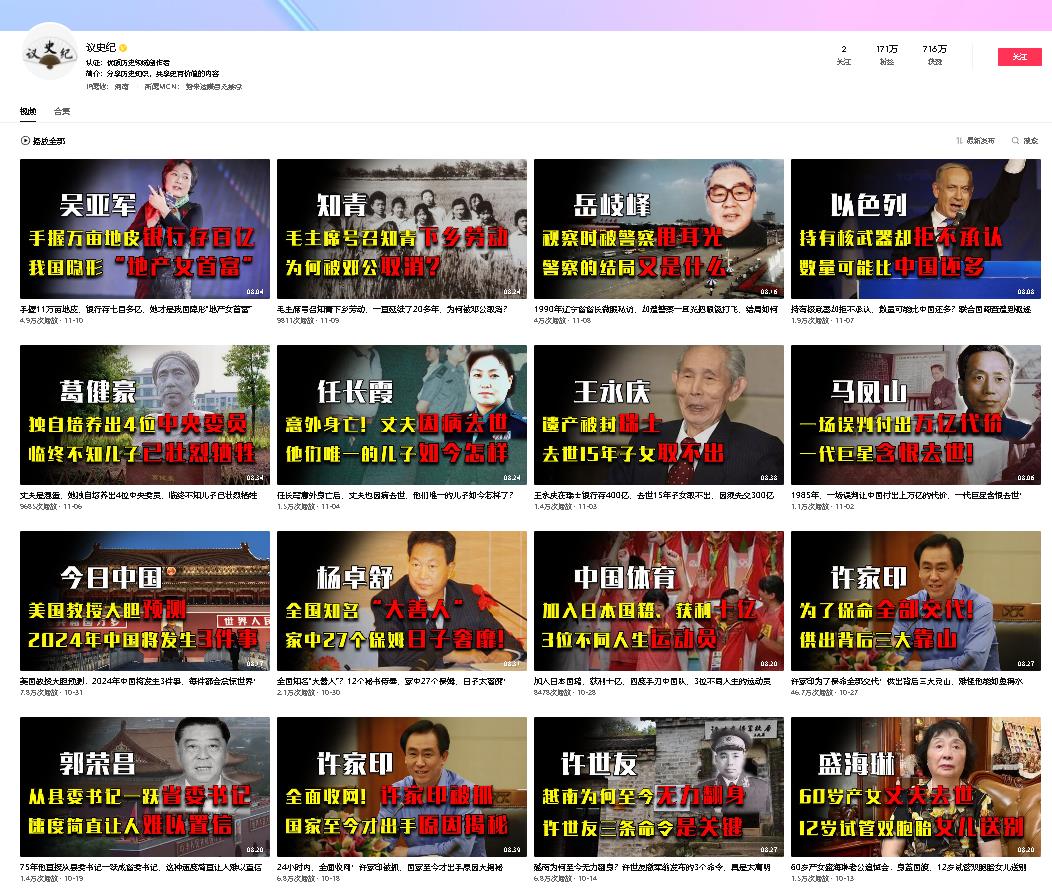Image resolution: width=1052 pixels, height=891 pixels.
Task: Click the search magnifier icon
Action: [1016, 141]
